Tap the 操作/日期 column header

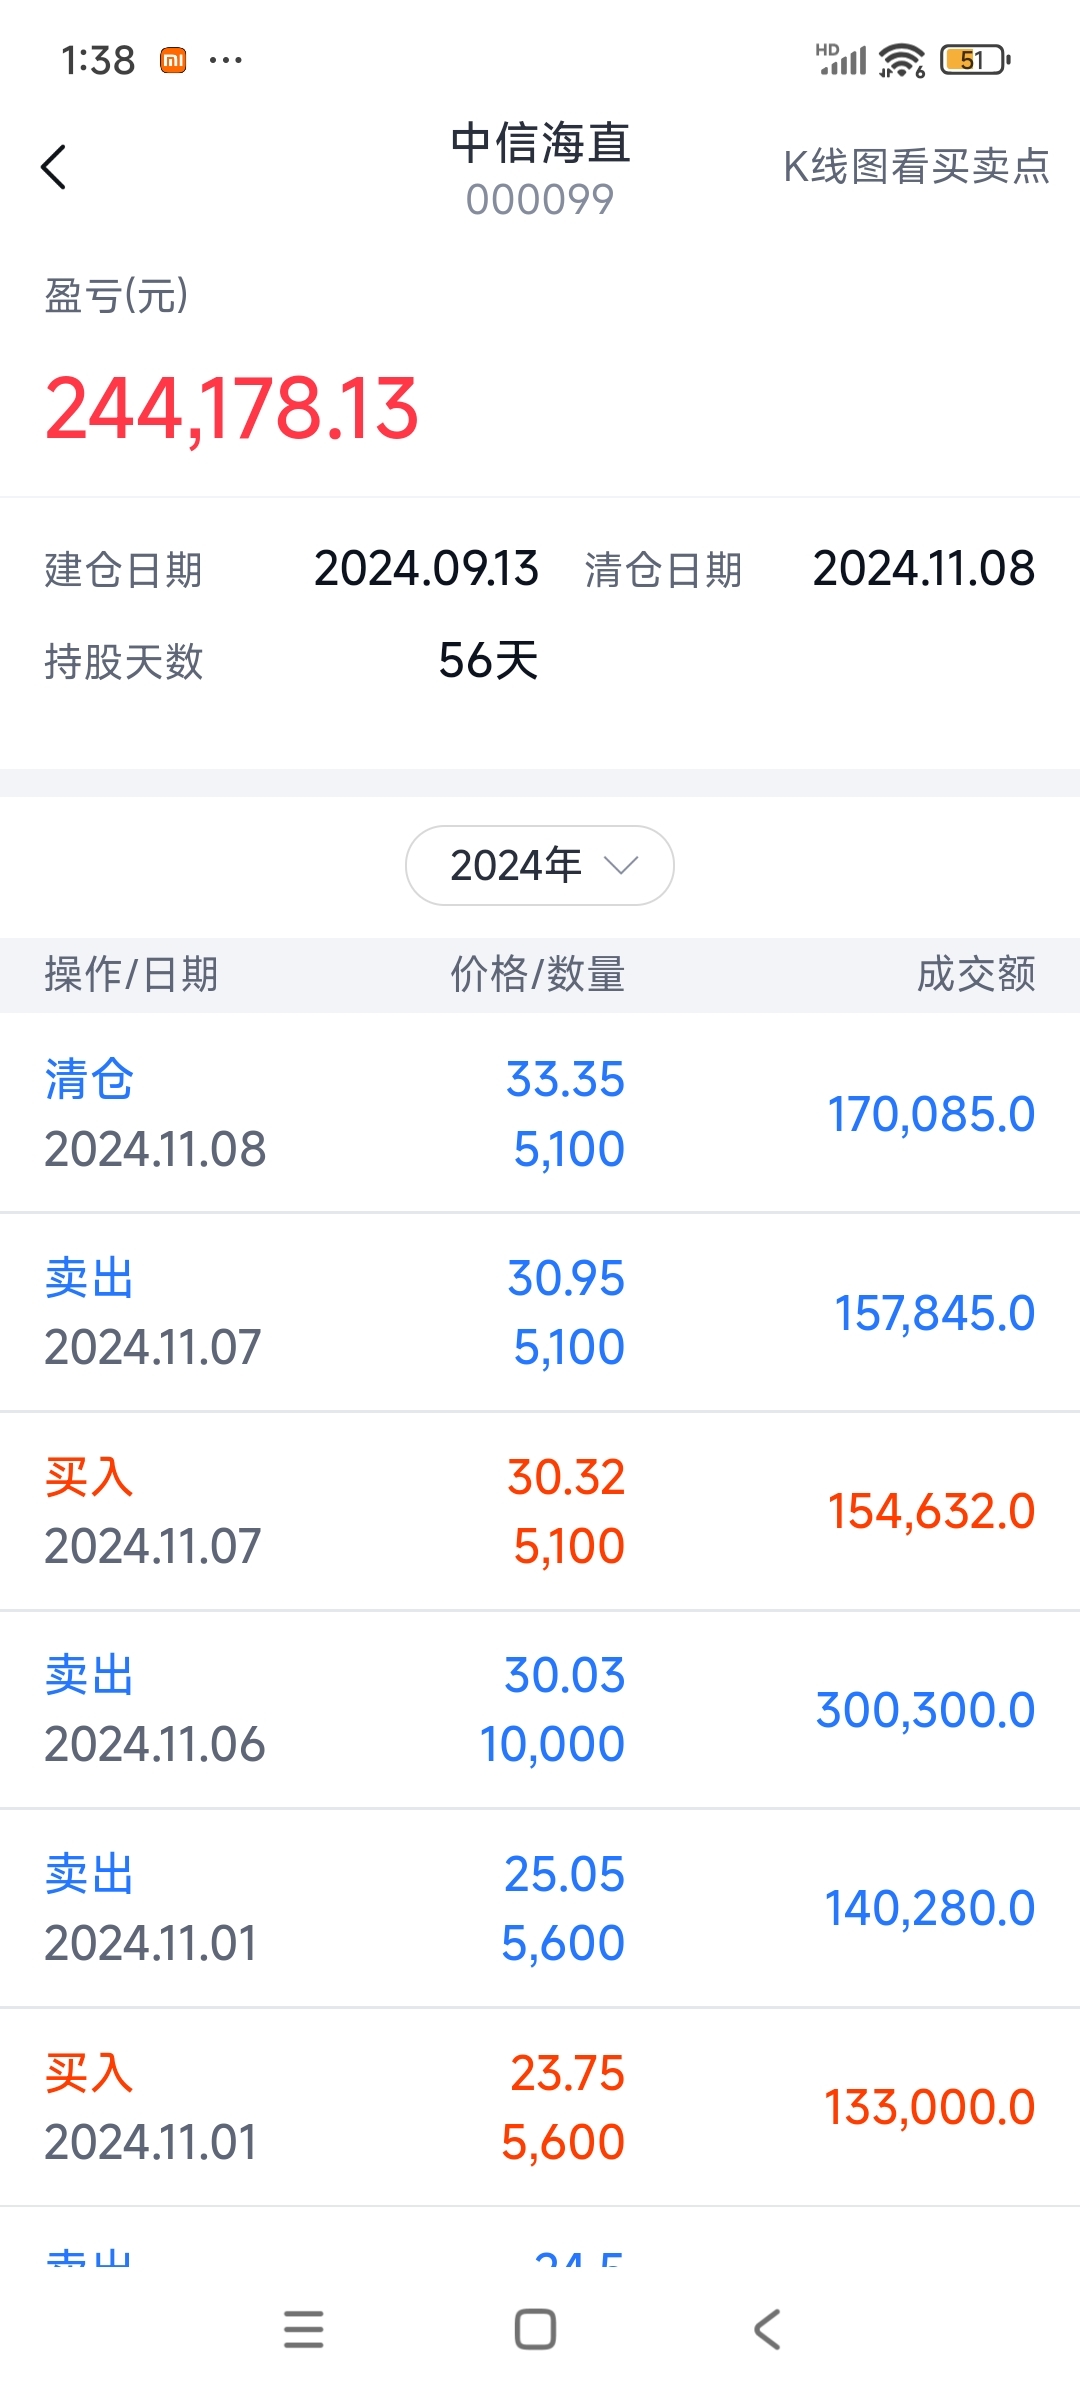point(131,974)
